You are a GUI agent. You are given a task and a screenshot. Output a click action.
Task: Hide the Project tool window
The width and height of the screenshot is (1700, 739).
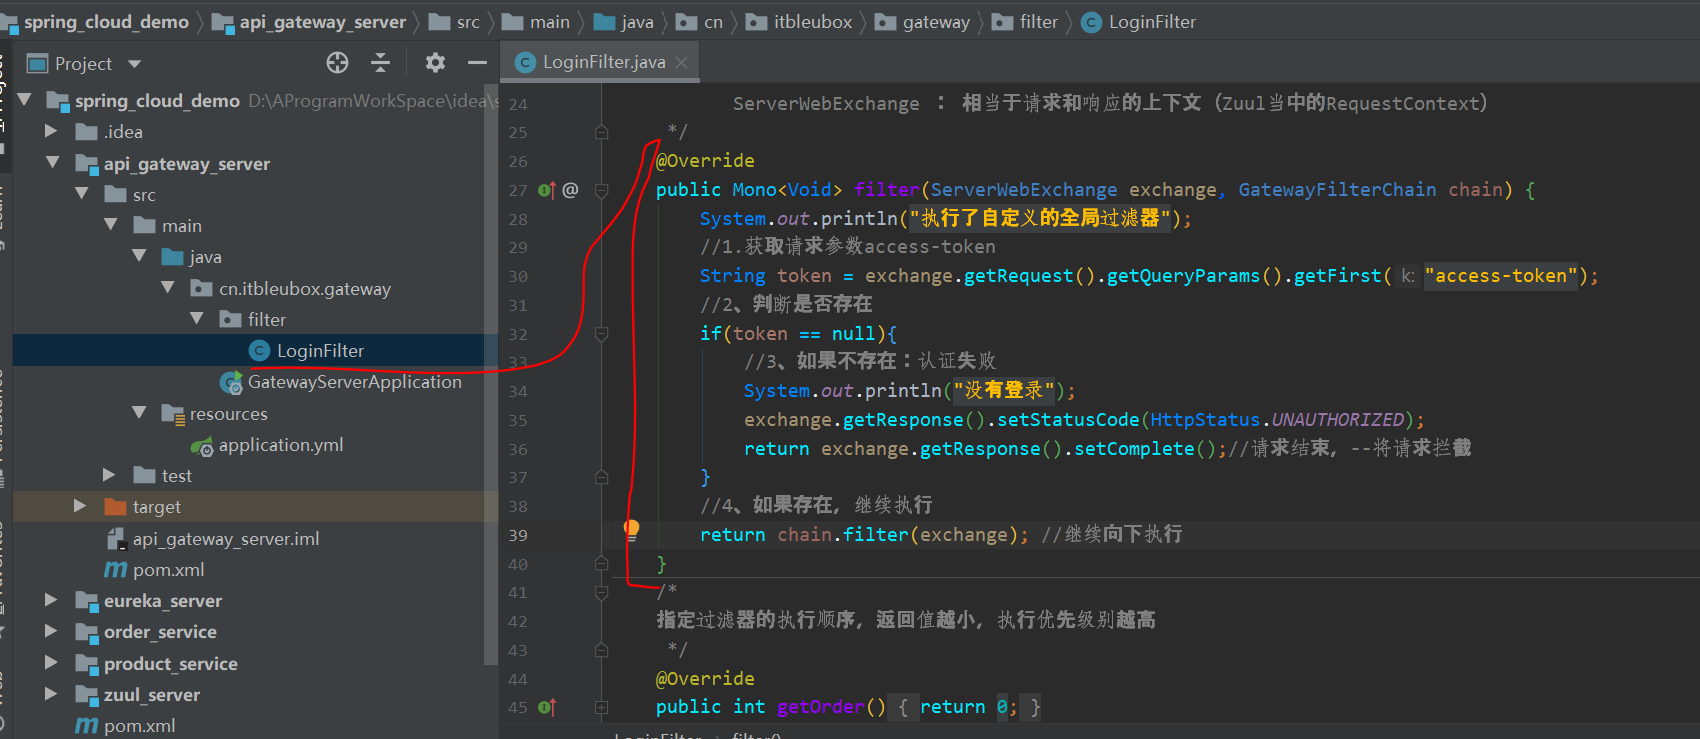(x=477, y=63)
